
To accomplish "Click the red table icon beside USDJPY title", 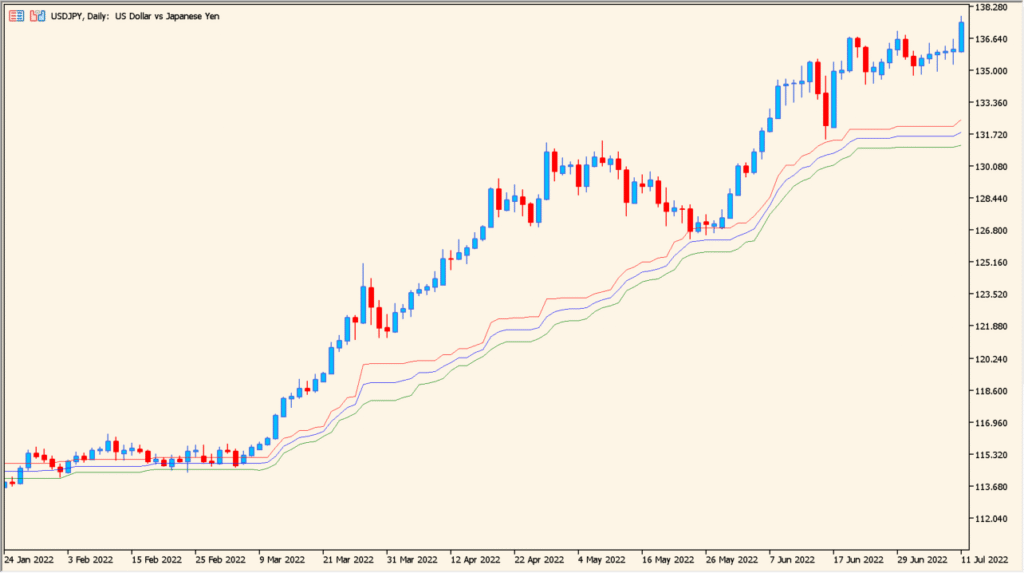I will [16, 16].
